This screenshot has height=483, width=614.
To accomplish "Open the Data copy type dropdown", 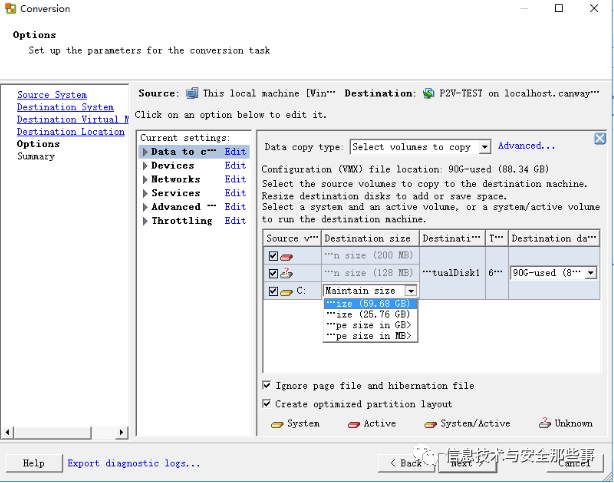I will point(485,147).
